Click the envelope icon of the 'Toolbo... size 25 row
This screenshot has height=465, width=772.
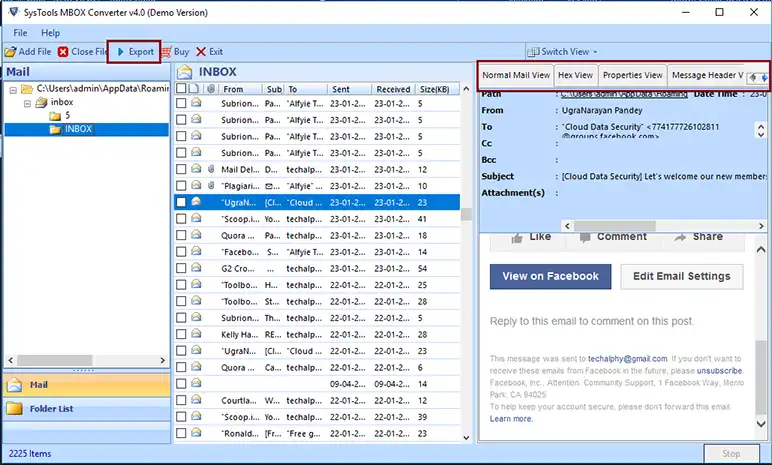[x=196, y=284]
